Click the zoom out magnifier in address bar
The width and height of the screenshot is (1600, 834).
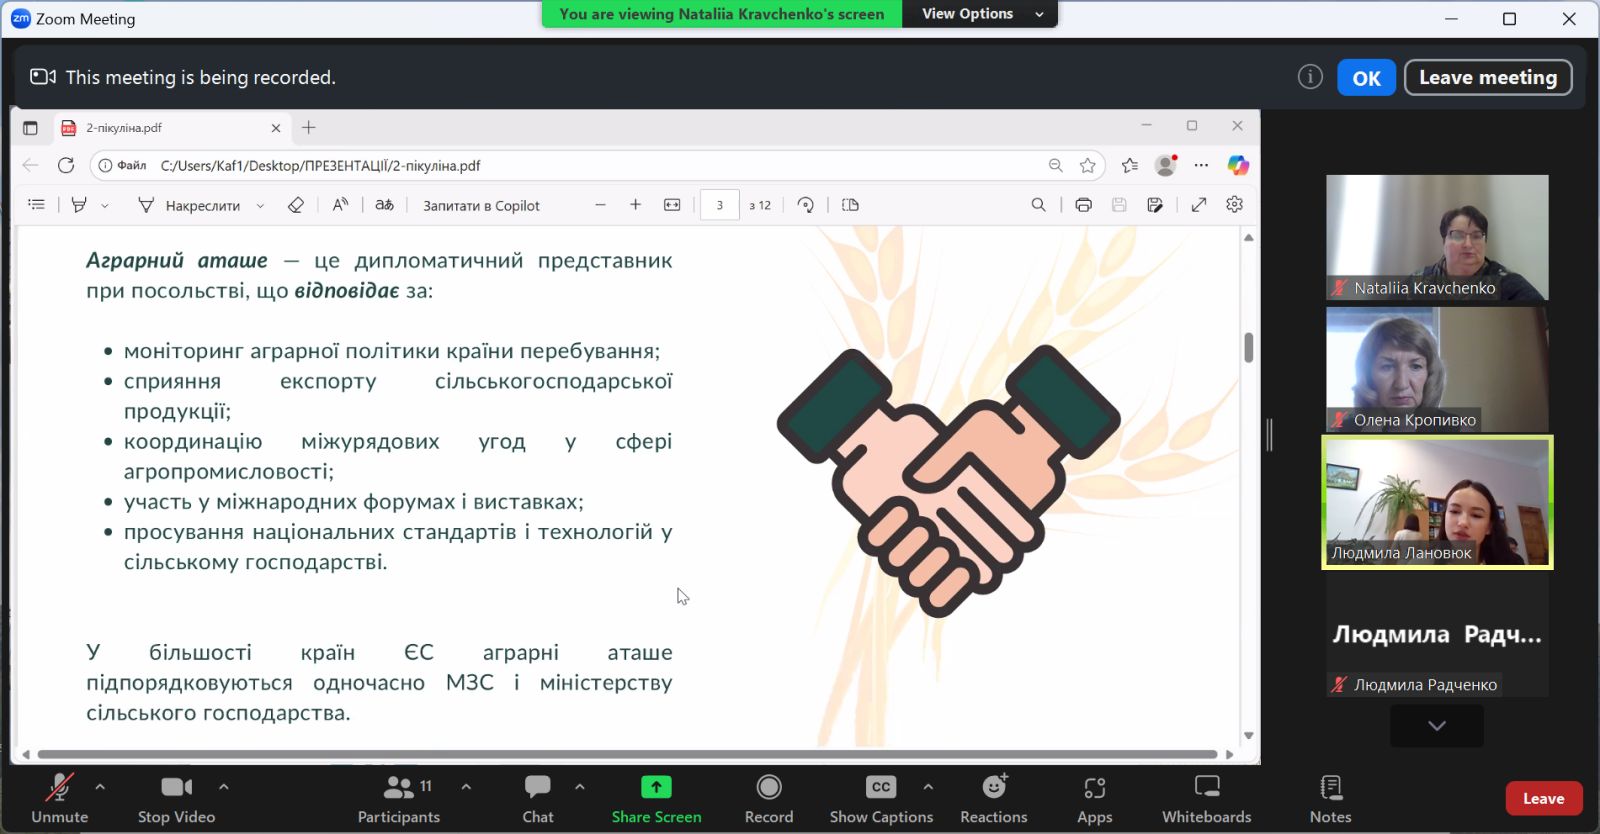1055,166
